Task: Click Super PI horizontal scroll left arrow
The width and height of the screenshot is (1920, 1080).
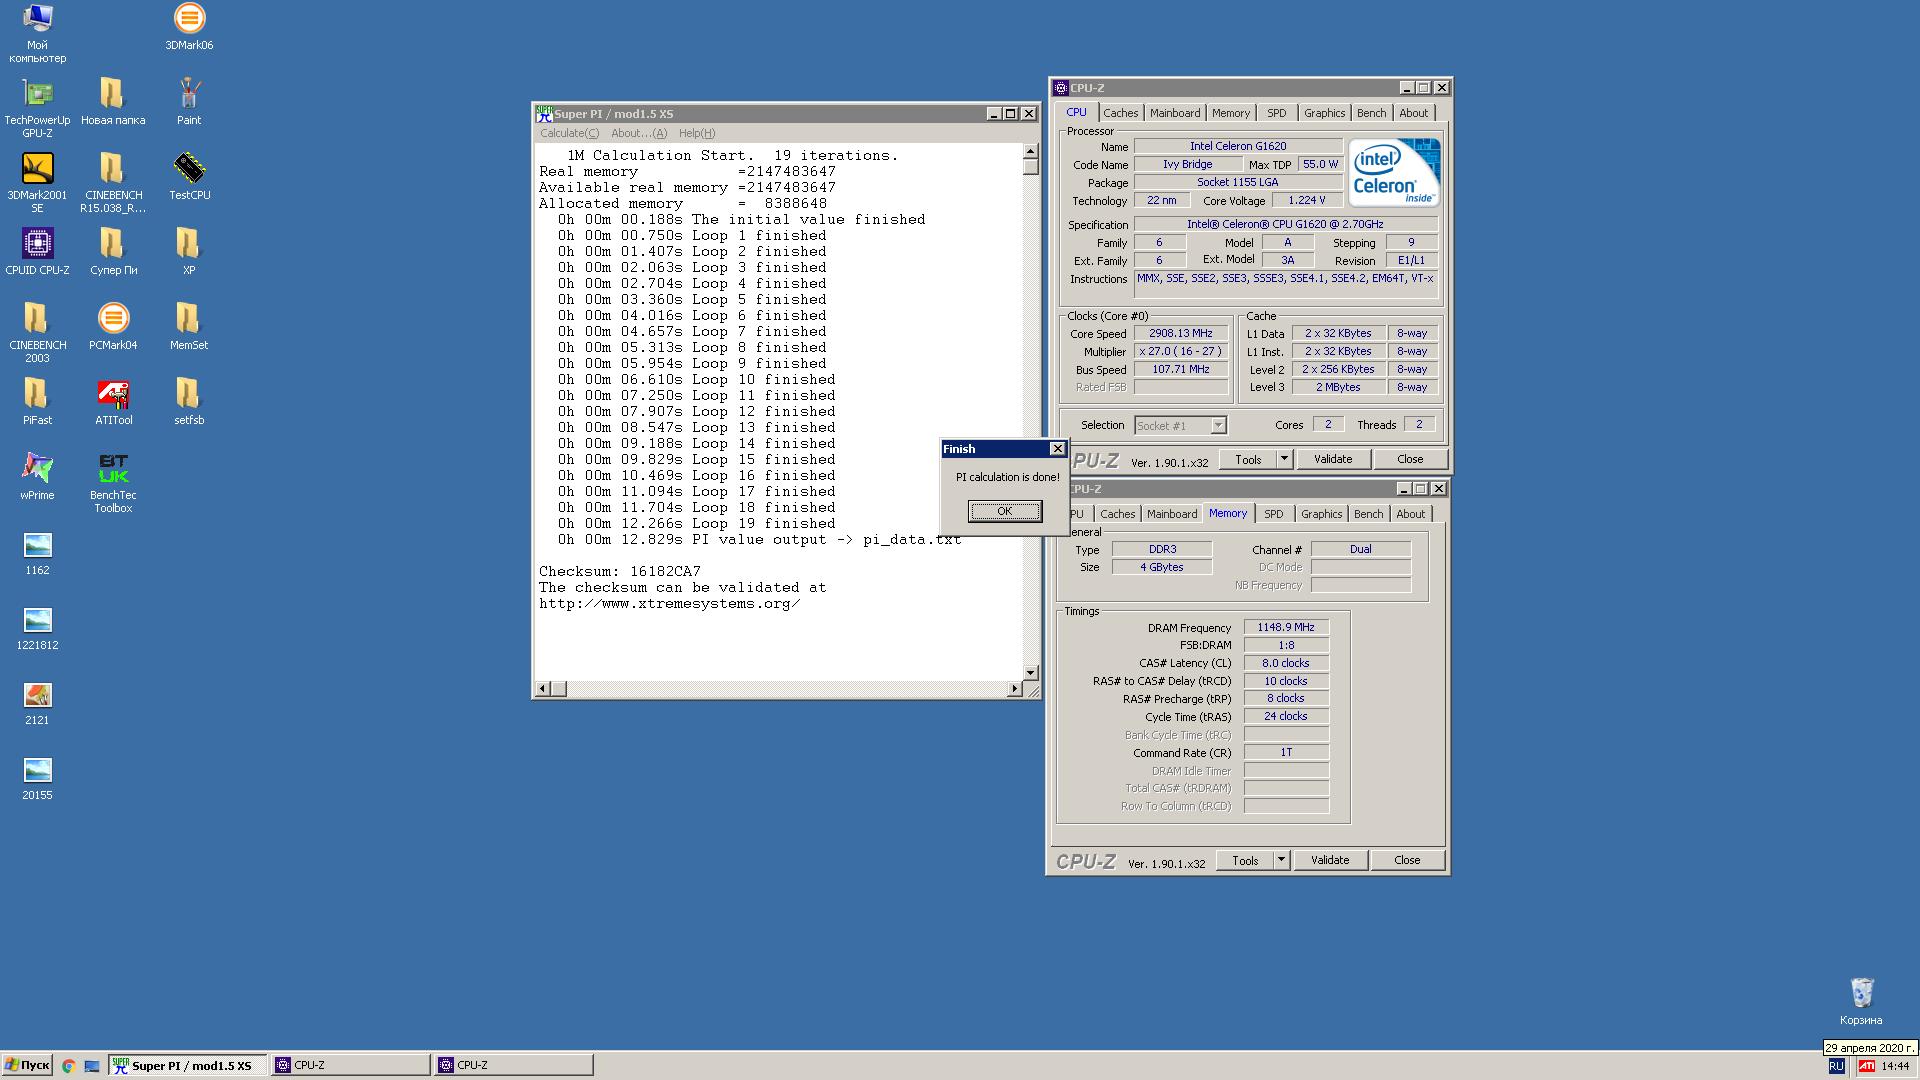Action: (543, 689)
